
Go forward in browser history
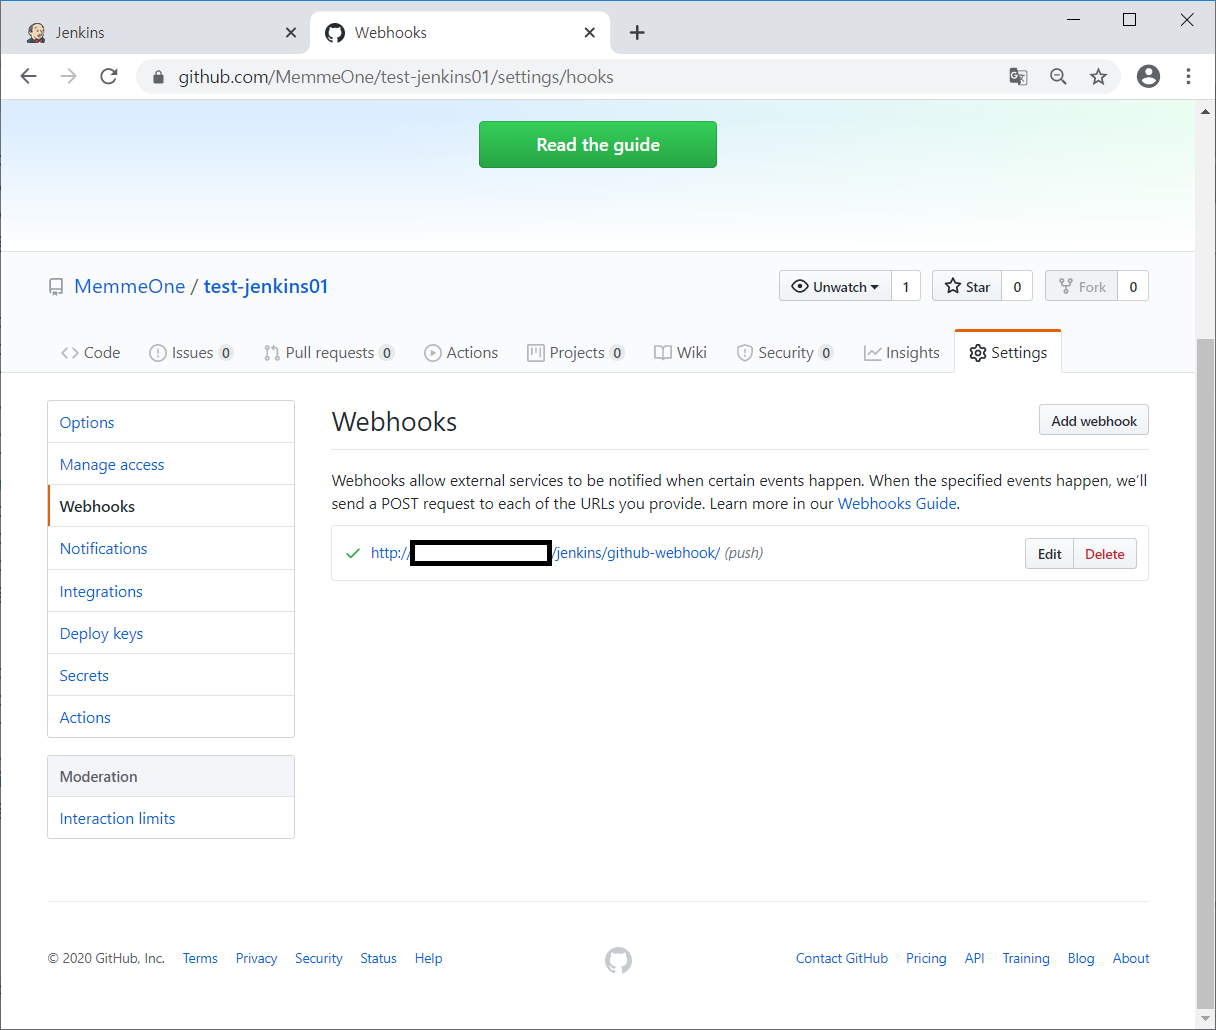68,77
